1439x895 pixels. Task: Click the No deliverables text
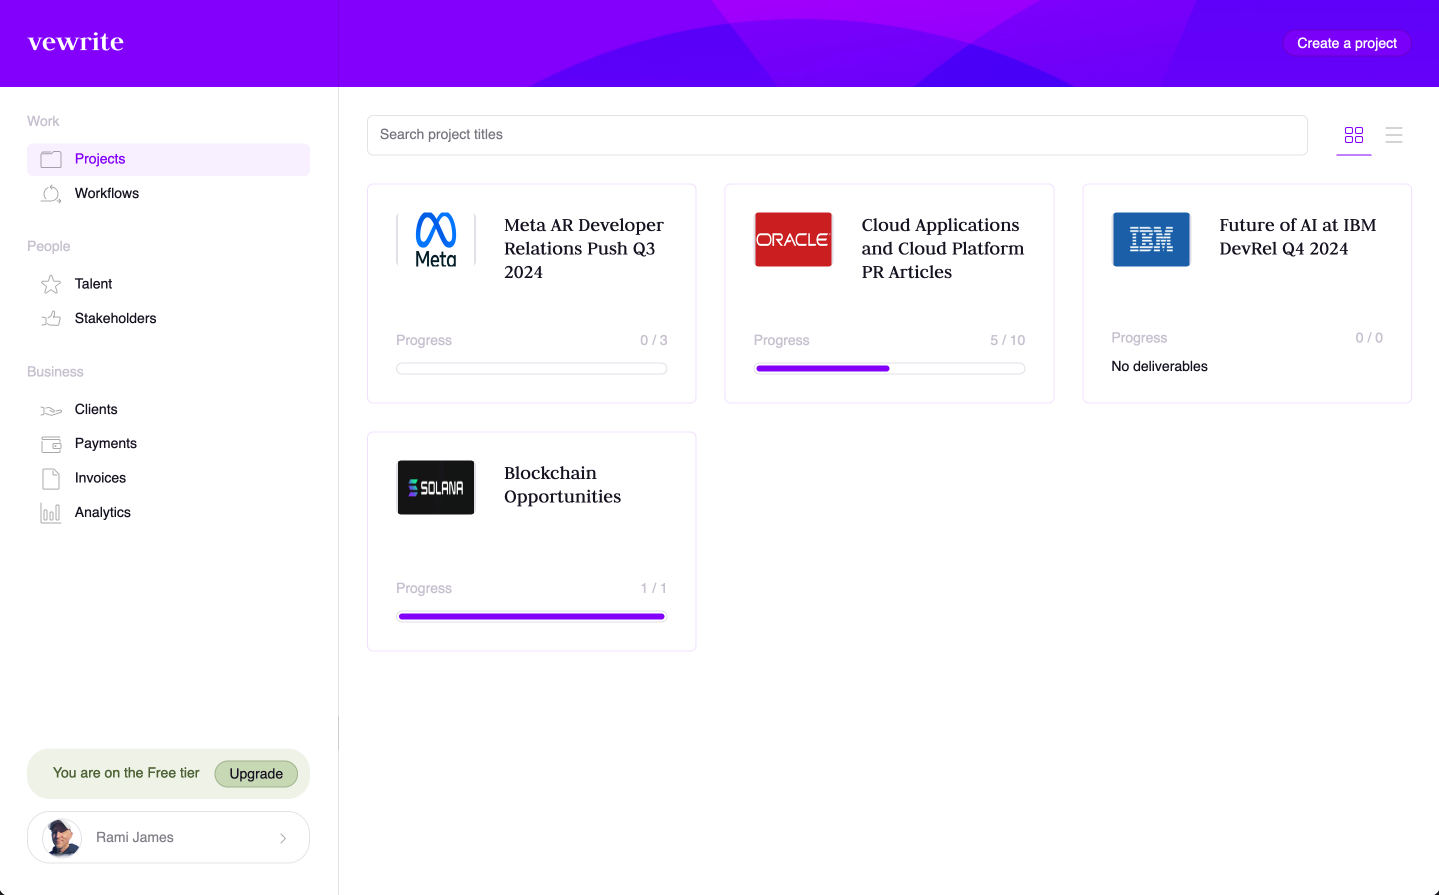coord(1159,366)
